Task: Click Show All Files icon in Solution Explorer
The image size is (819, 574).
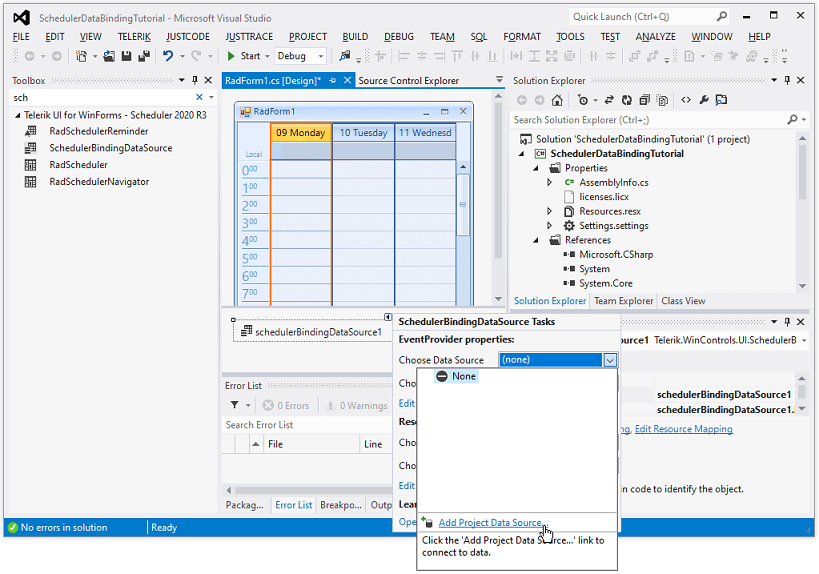Action: coord(663,100)
